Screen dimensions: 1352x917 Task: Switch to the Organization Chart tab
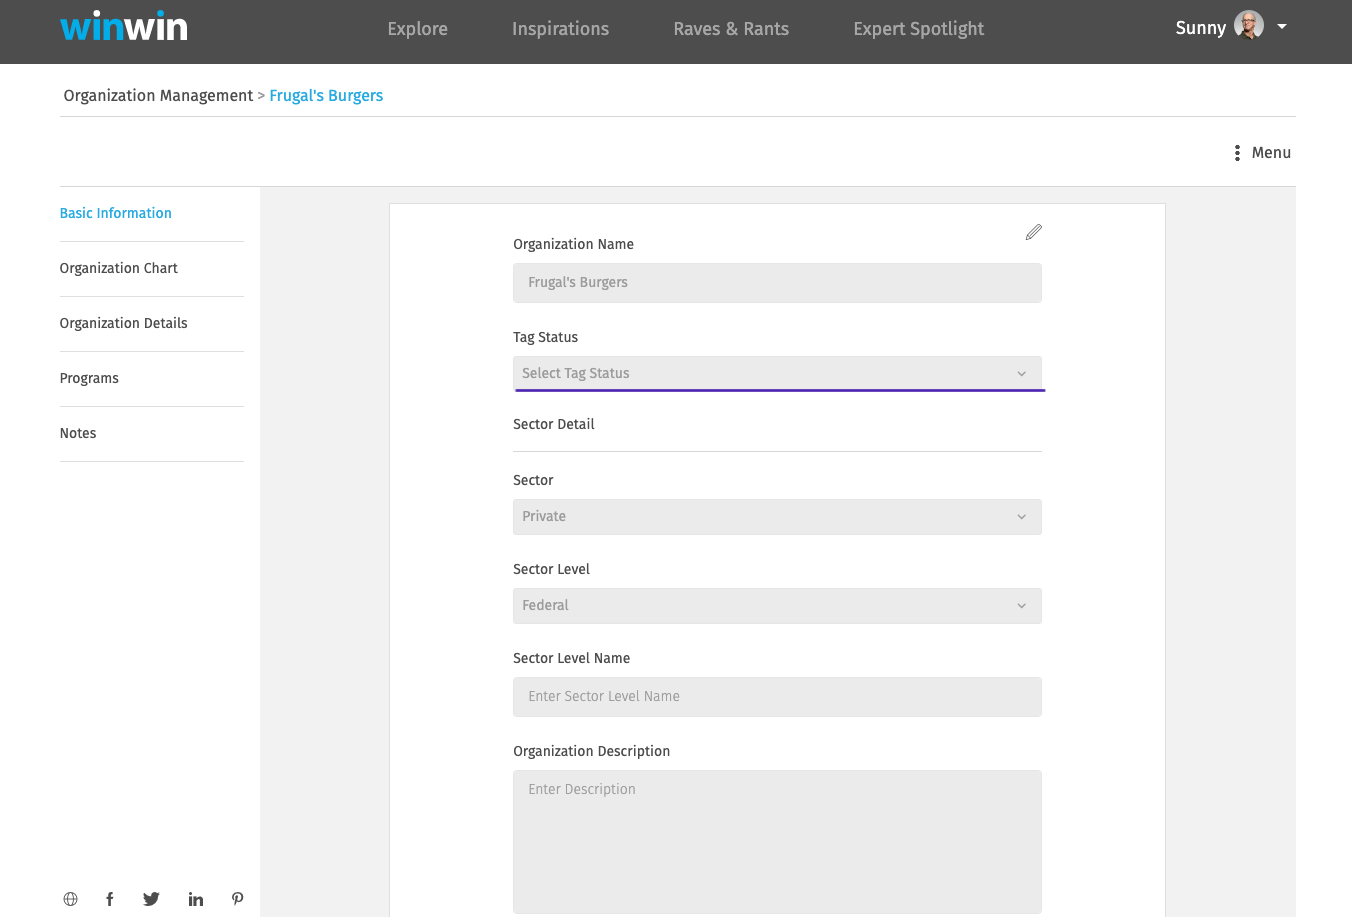pyautogui.click(x=118, y=268)
